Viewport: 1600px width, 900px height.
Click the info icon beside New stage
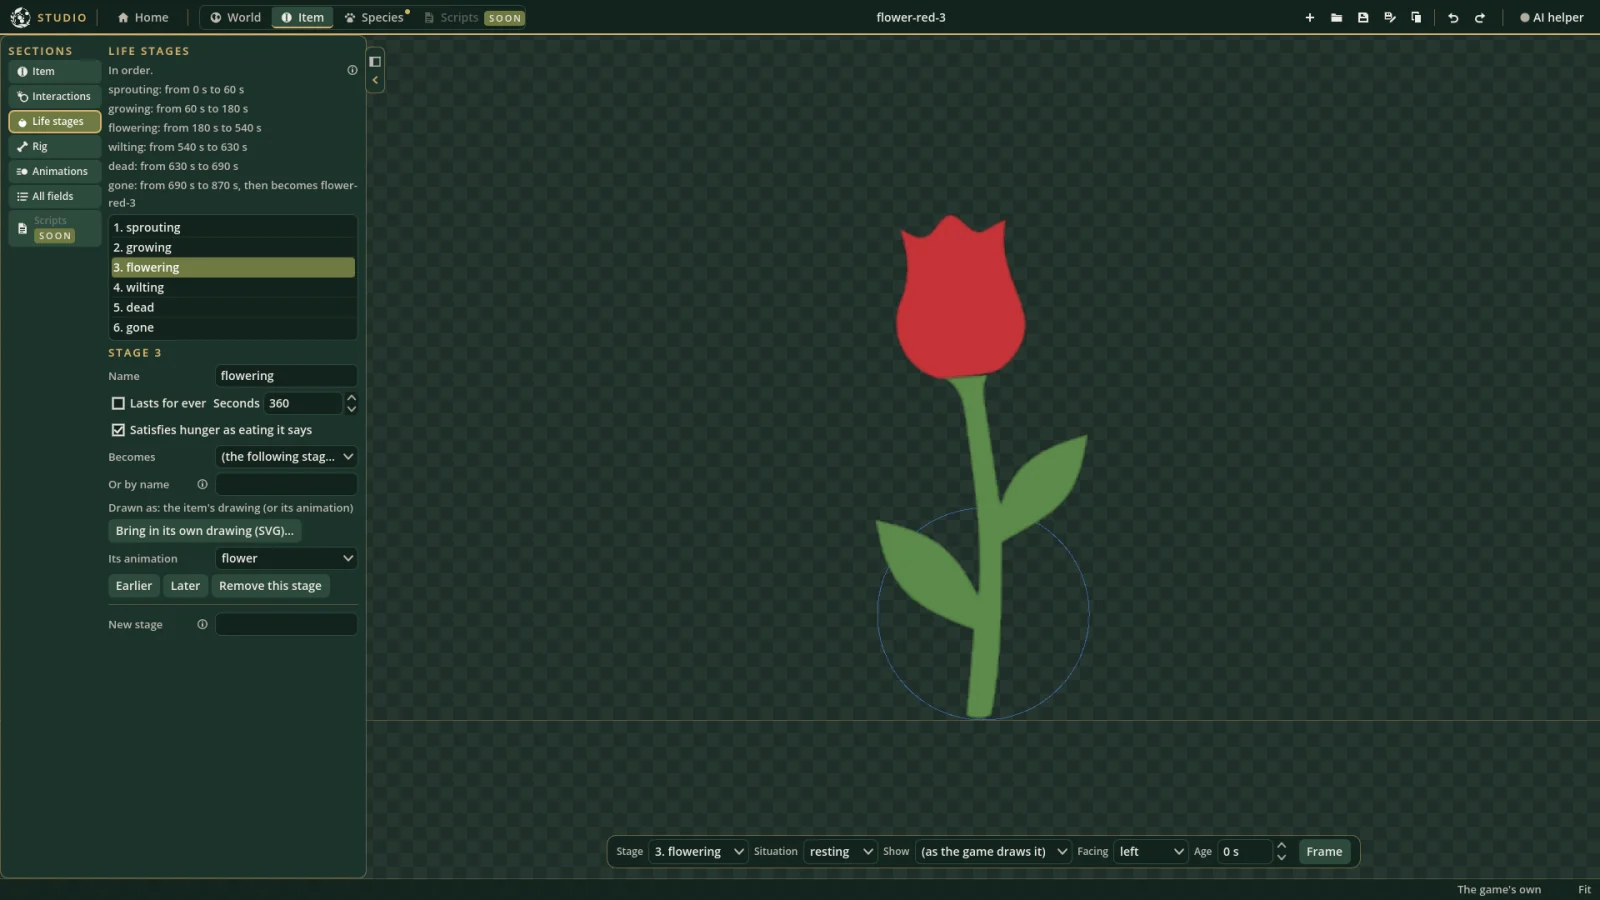(202, 624)
